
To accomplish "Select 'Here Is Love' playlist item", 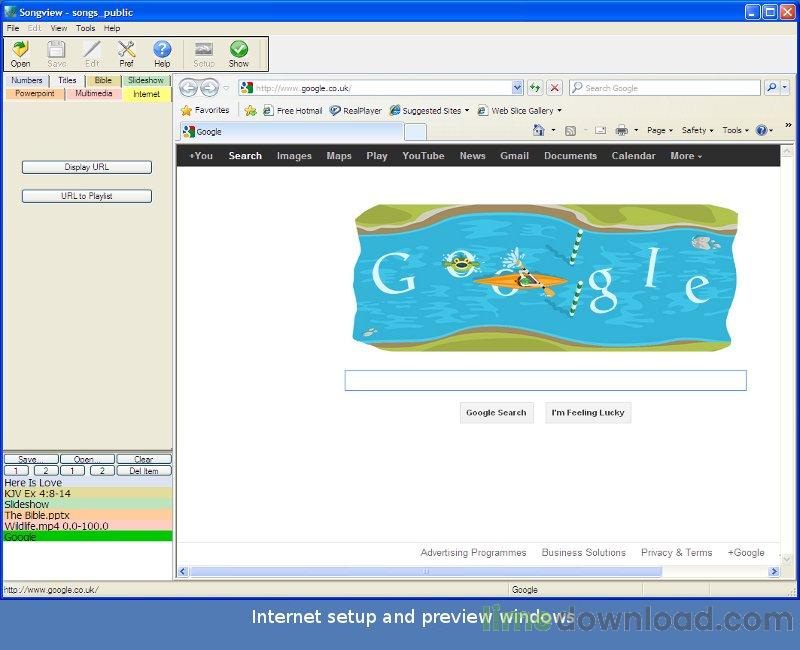I will pos(88,483).
